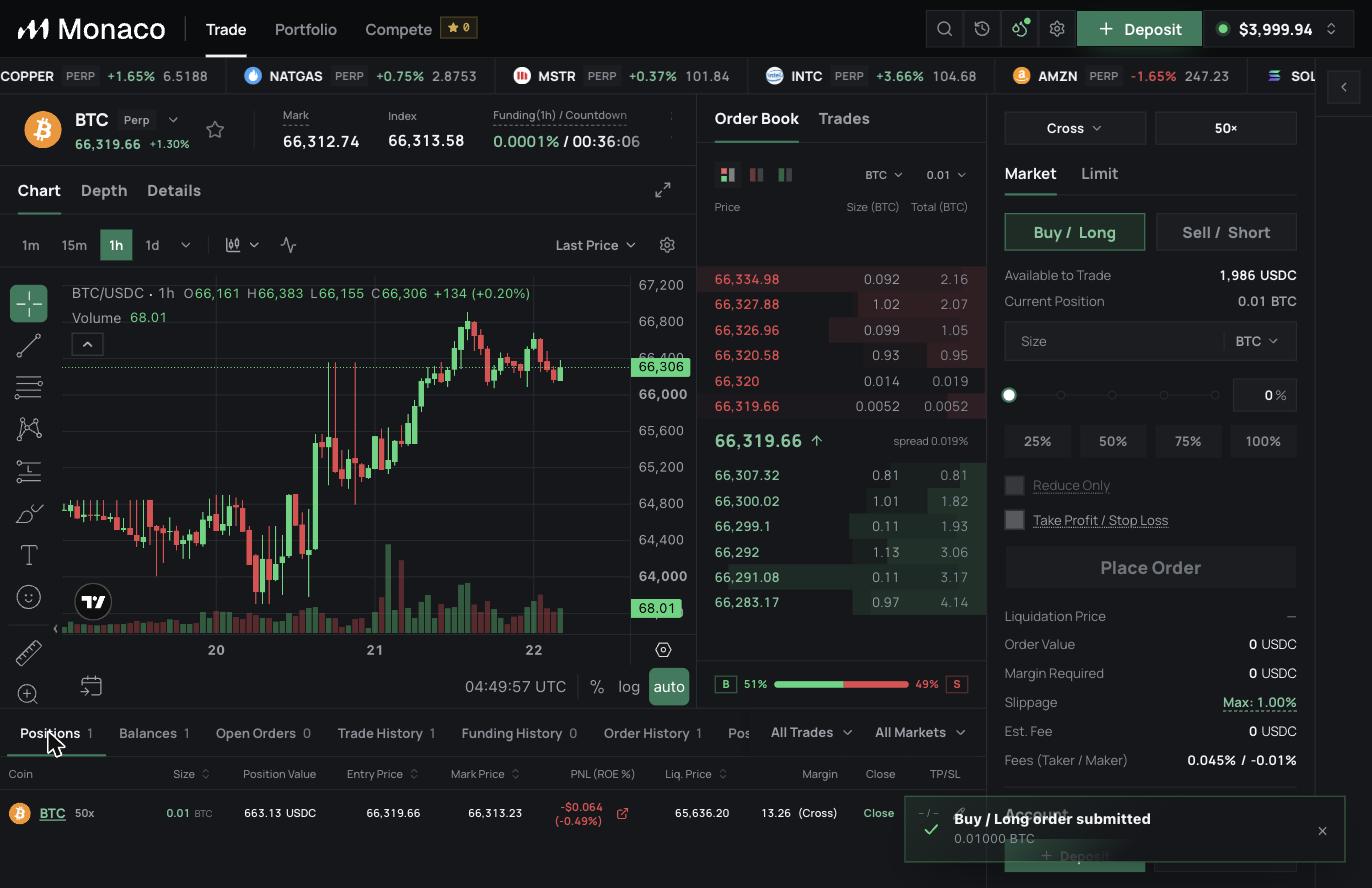Expand the chart to fullscreen
Image resolution: width=1372 pixels, height=888 pixels.
coord(663,190)
